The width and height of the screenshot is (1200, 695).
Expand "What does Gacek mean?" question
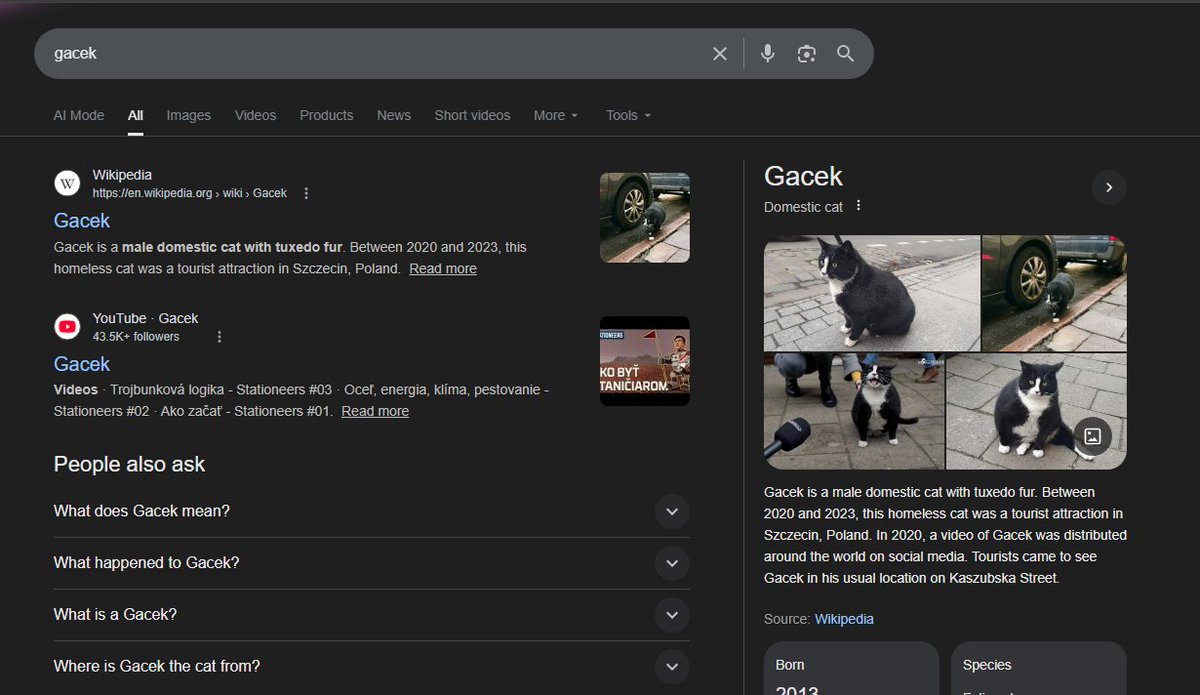[x=371, y=511]
